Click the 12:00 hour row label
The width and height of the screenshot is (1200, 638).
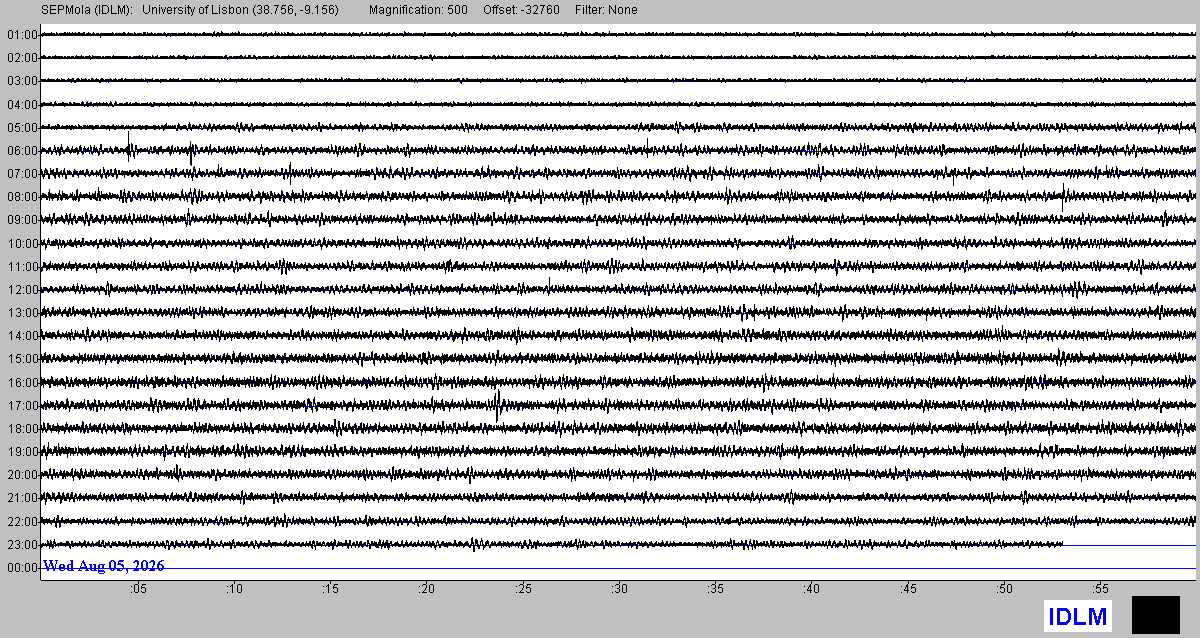click(x=22, y=290)
